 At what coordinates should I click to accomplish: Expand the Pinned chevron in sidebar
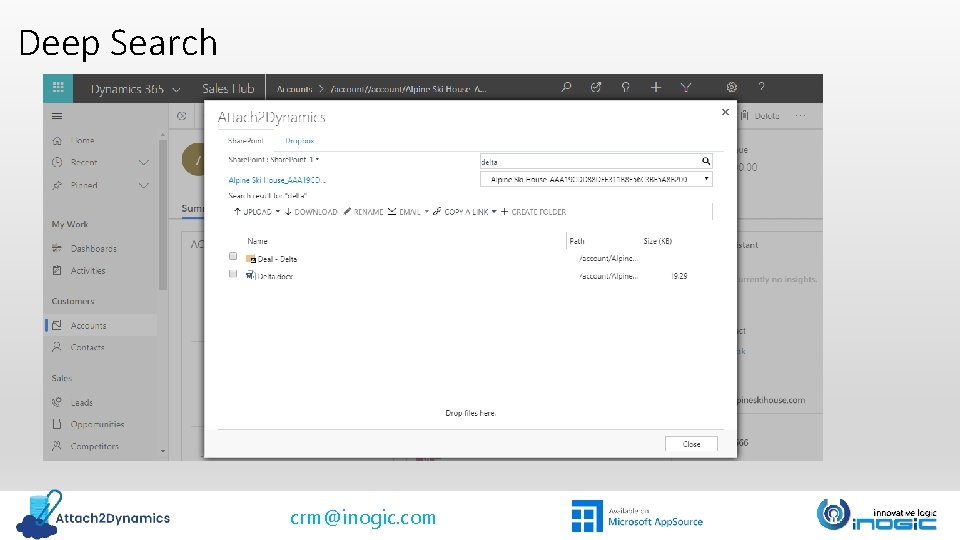click(143, 185)
